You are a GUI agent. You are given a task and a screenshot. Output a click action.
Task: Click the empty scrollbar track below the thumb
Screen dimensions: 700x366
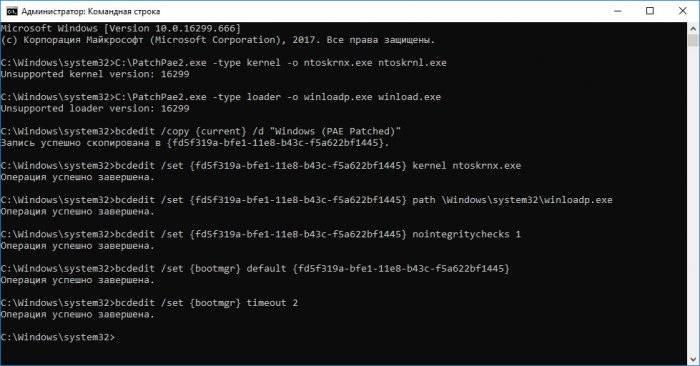pos(693,201)
